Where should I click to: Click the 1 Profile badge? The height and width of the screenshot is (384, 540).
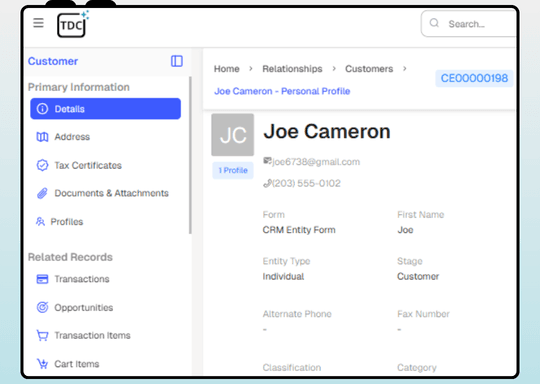(x=233, y=170)
